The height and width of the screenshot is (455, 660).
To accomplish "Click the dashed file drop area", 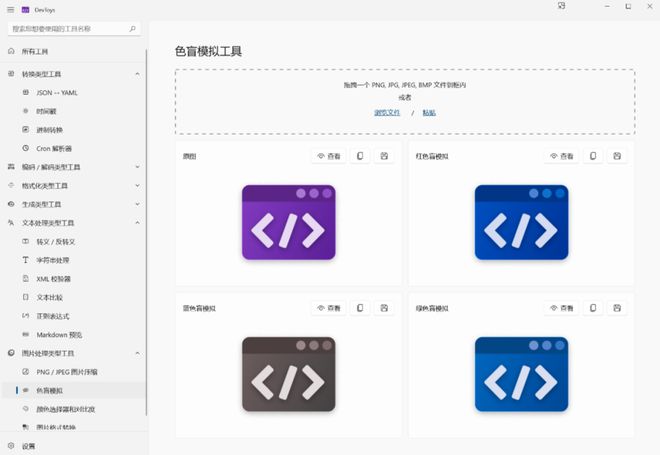I will click(405, 101).
